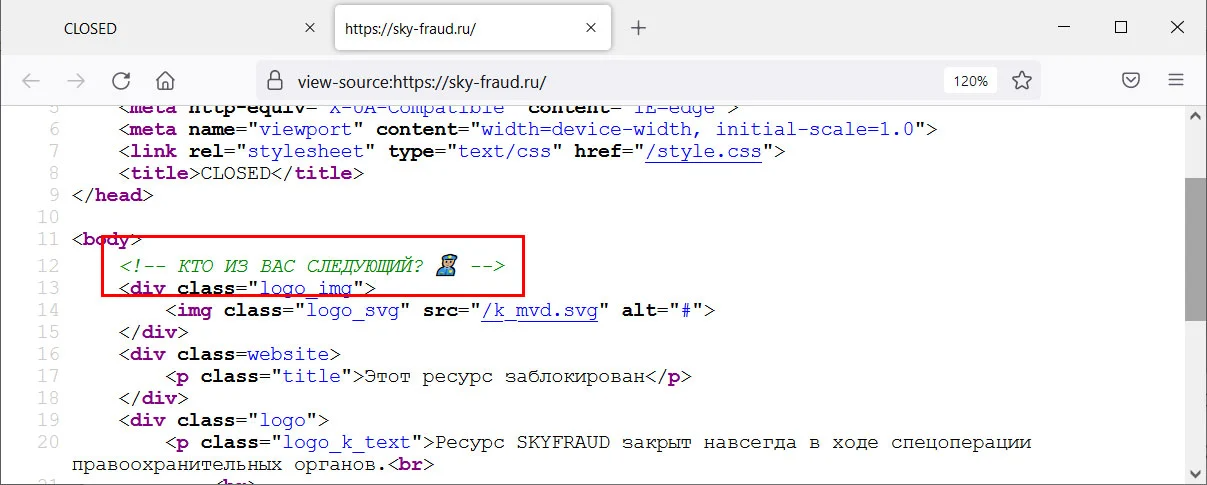Reset zoom via the 120% indicator
The height and width of the screenshot is (485, 1207).
point(970,81)
